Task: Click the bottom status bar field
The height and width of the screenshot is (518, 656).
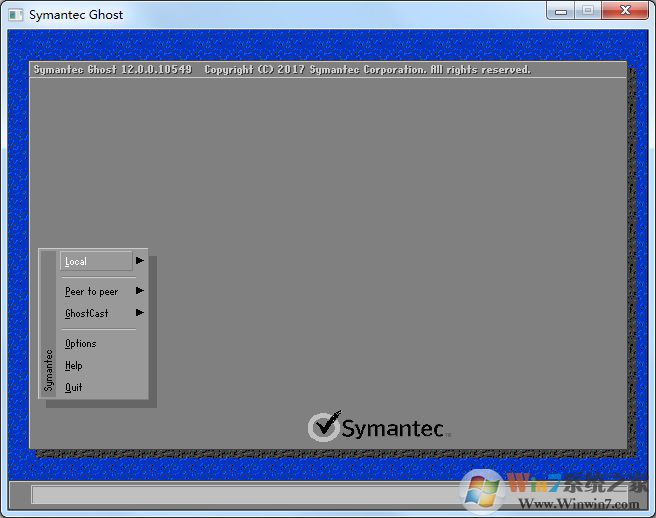Action: pos(329,495)
